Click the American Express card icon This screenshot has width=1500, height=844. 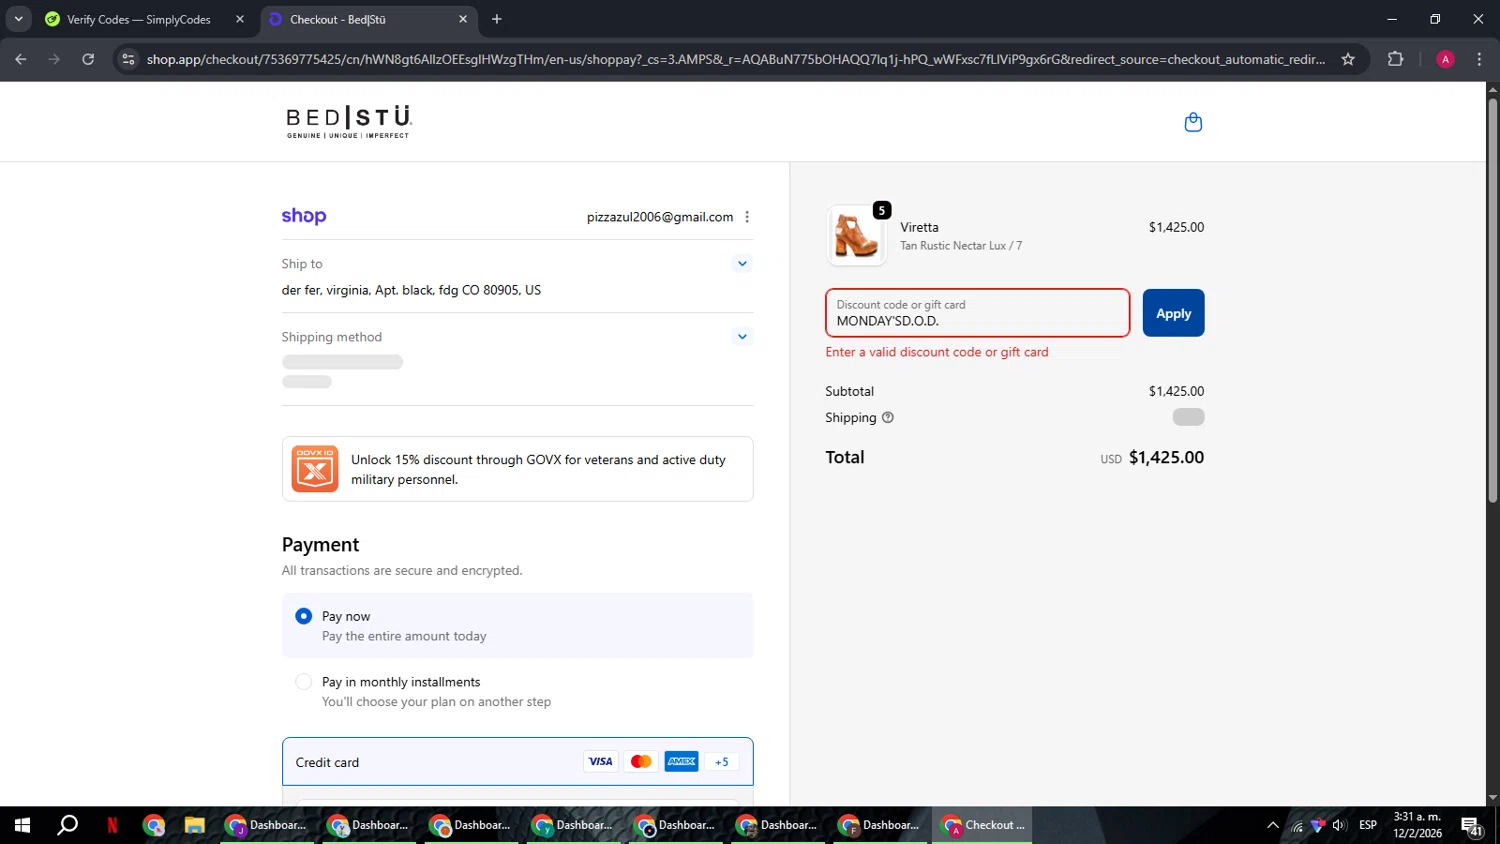[682, 762]
